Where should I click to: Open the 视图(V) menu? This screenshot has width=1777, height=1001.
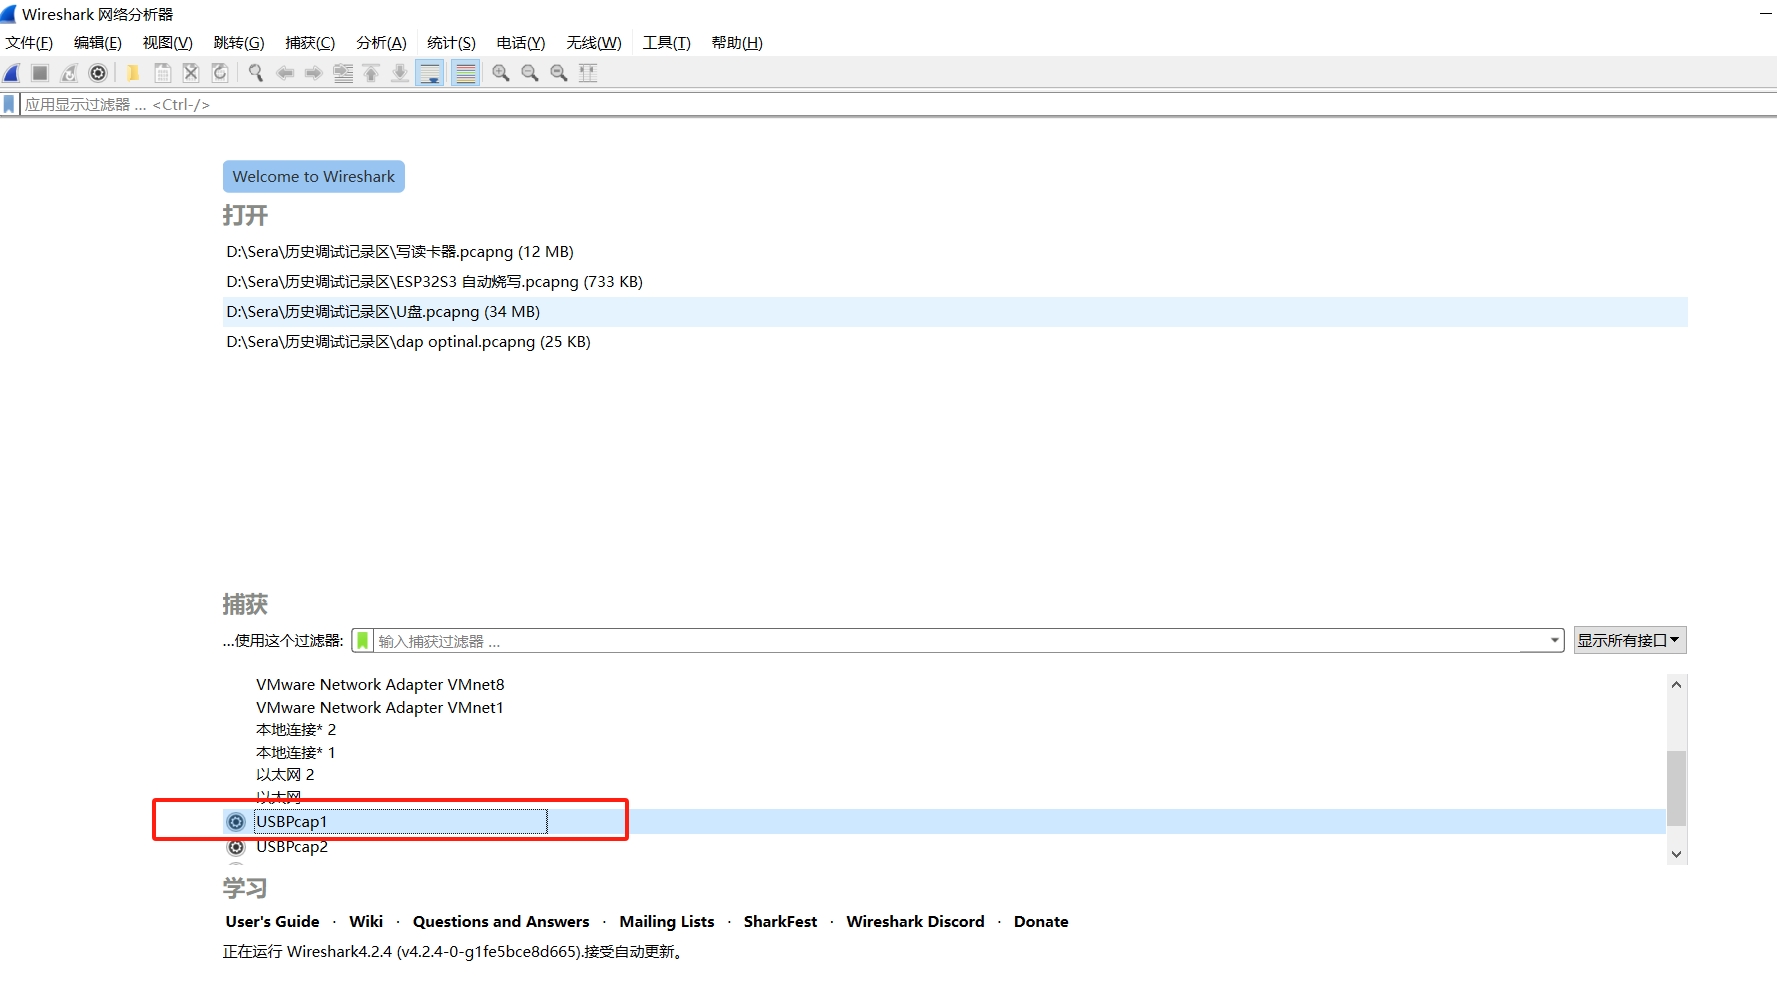pos(168,43)
